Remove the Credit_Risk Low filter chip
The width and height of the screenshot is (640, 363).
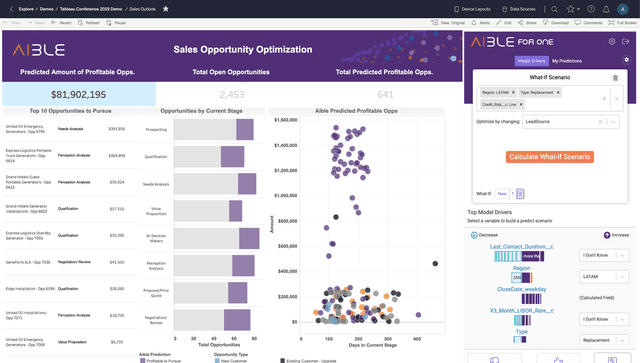(521, 105)
